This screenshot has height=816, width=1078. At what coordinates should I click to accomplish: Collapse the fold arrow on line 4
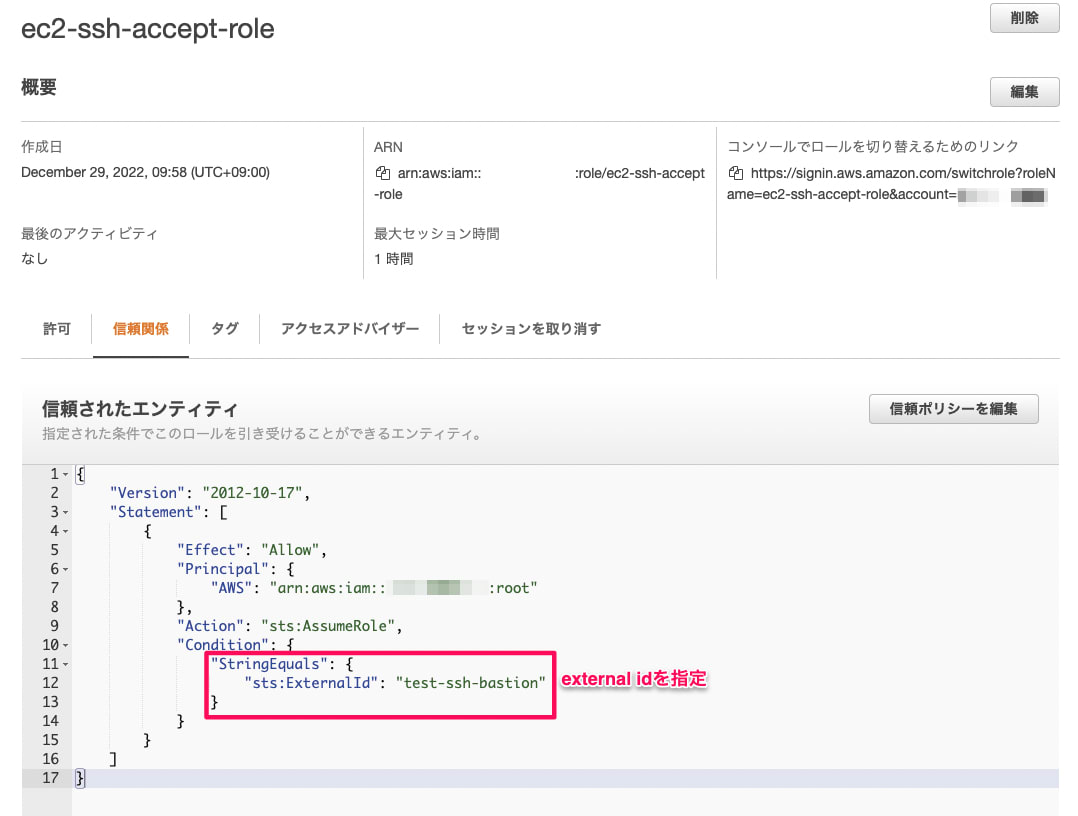click(66, 531)
